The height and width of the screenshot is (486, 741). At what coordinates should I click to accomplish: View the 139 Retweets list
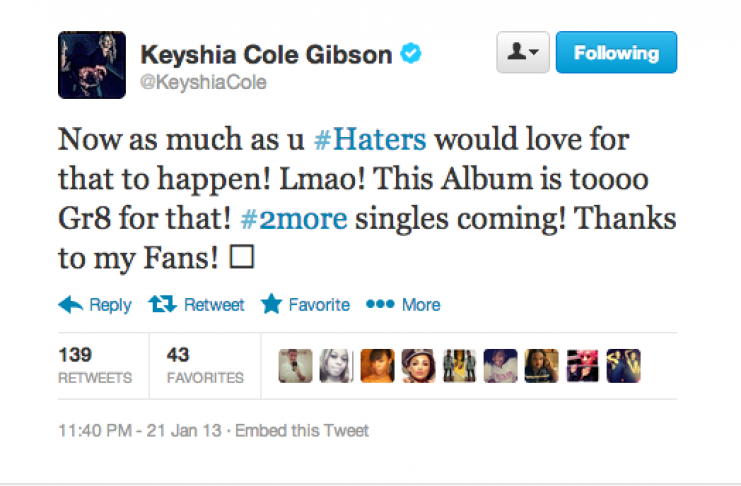[95, 365]
